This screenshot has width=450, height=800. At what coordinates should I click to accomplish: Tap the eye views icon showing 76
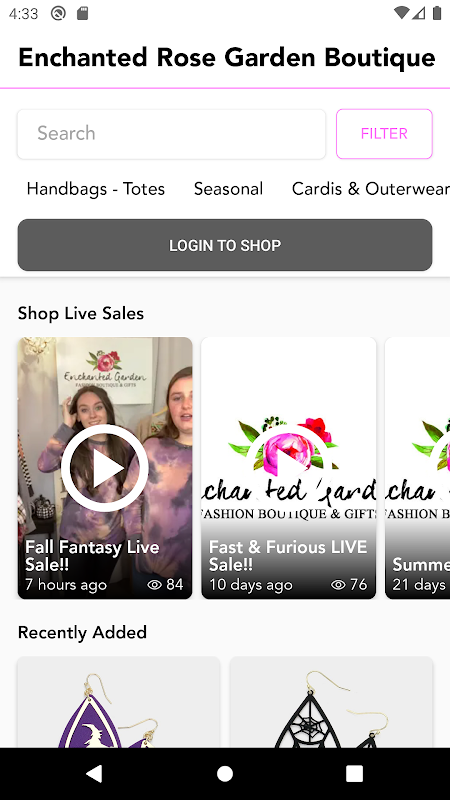[x=338, y=585]
